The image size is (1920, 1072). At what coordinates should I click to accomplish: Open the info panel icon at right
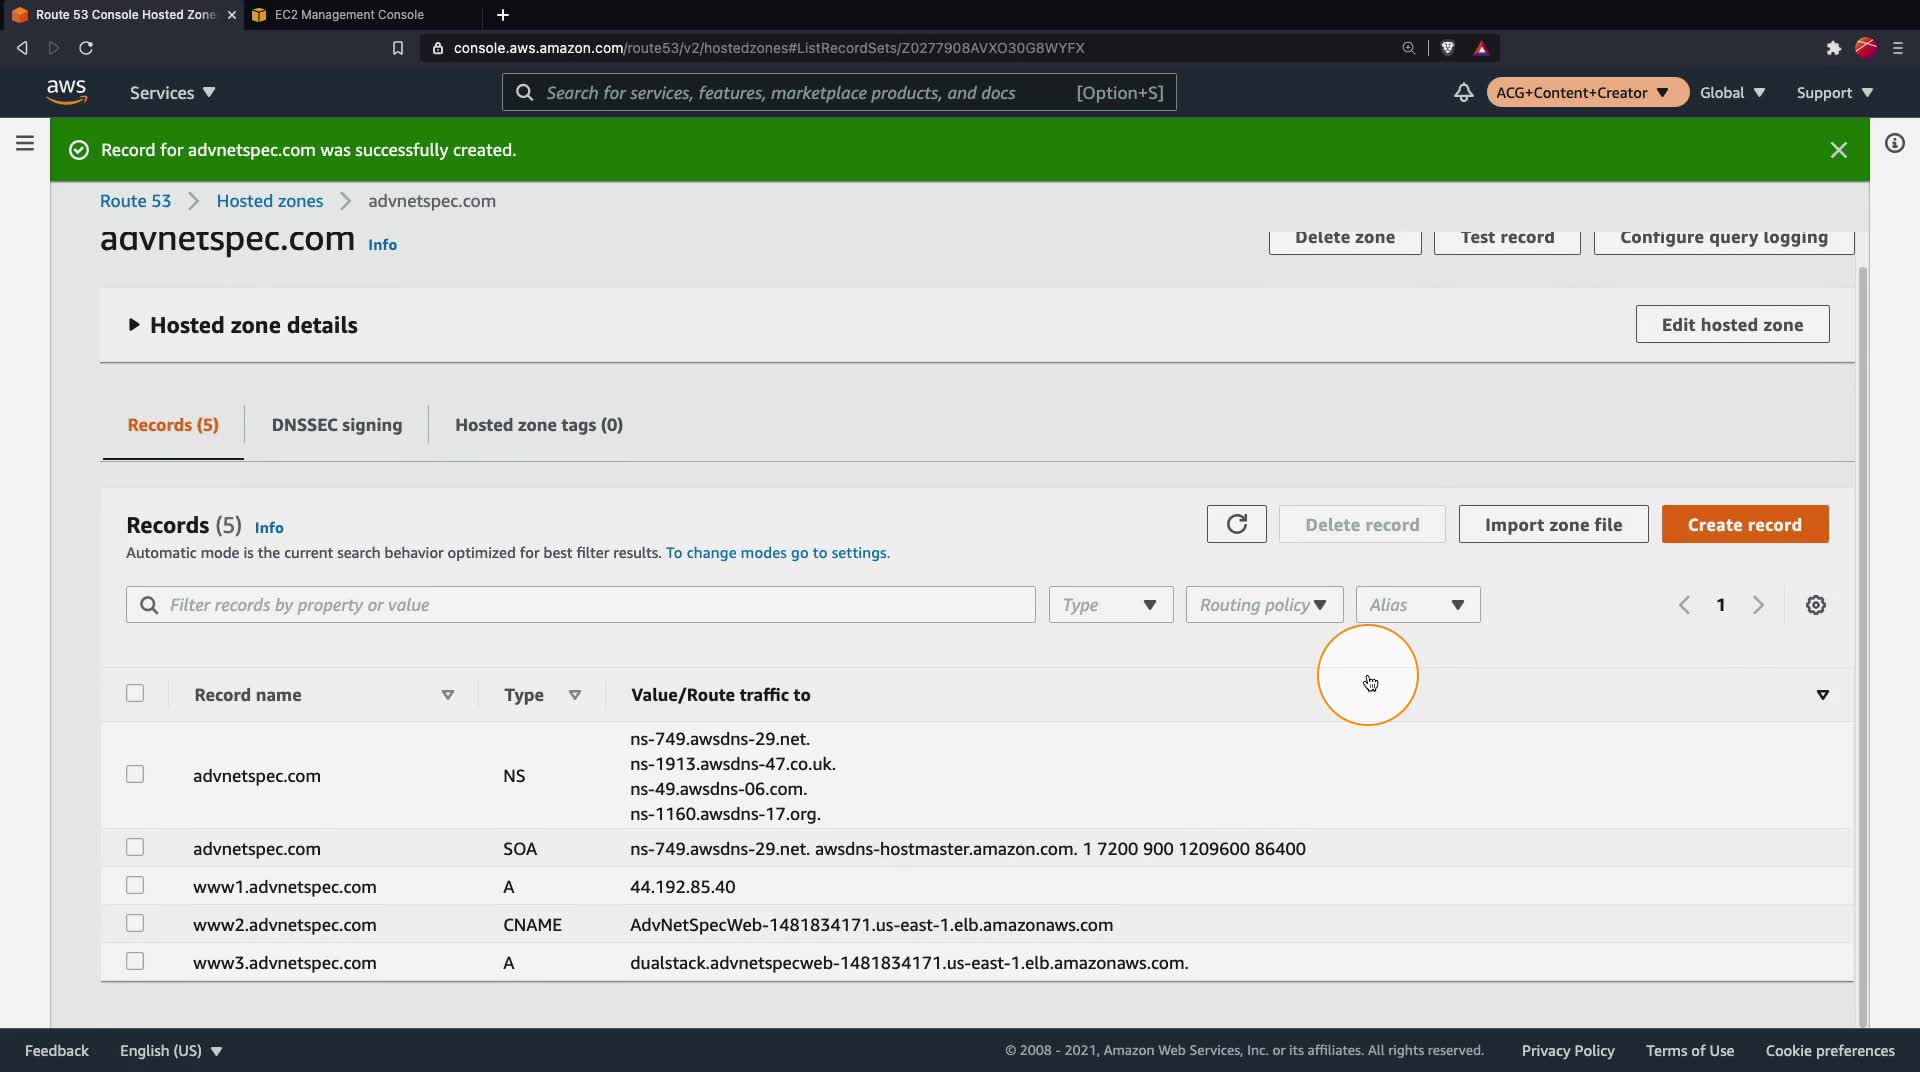tap(1894, 143)
